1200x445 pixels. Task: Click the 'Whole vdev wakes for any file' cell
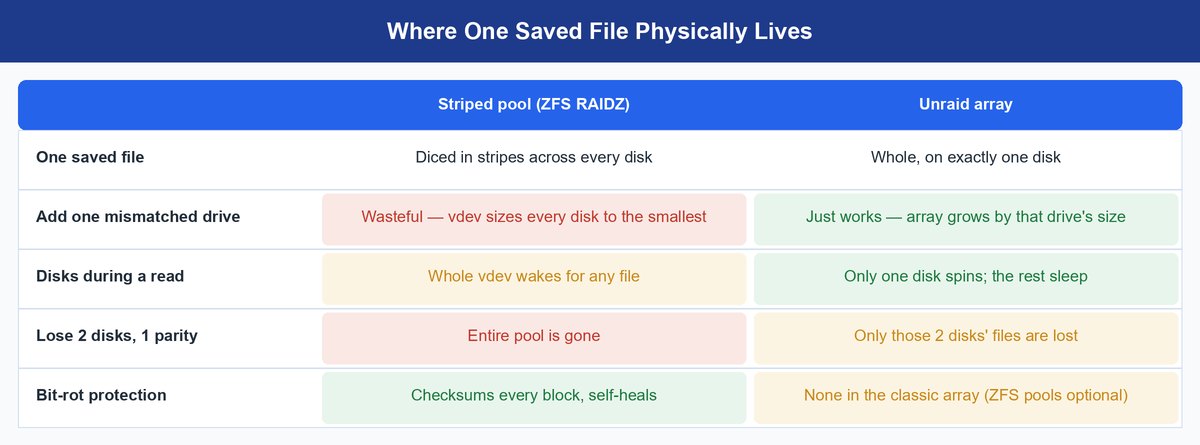[x=534, y=278]
